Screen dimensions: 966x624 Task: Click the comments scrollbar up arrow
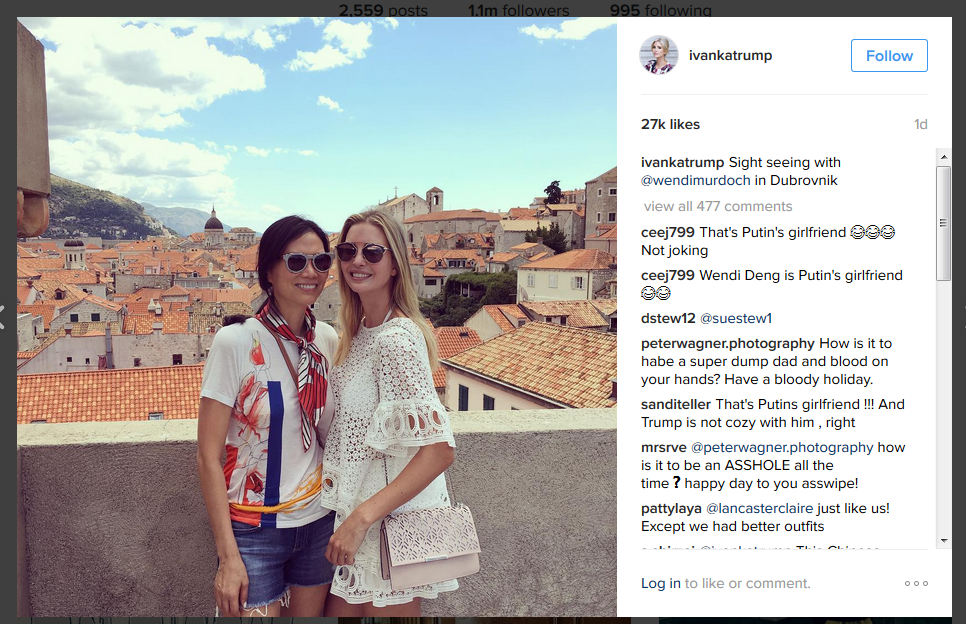tap(944, 157)
